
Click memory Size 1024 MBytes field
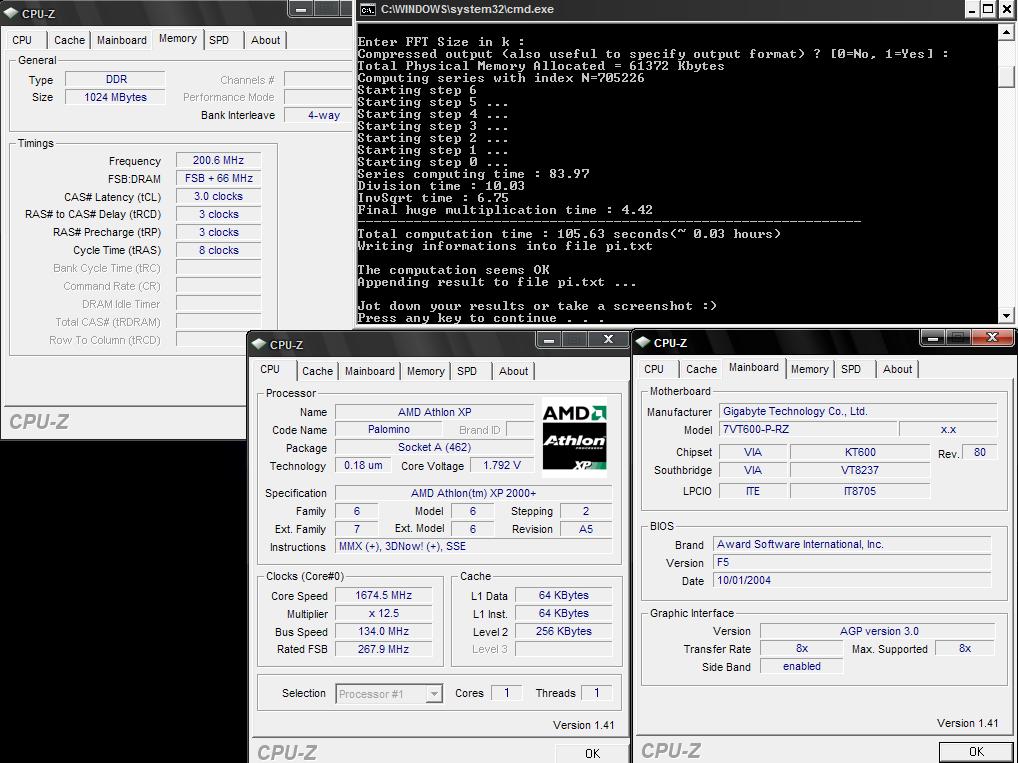(x=116, y=97)
